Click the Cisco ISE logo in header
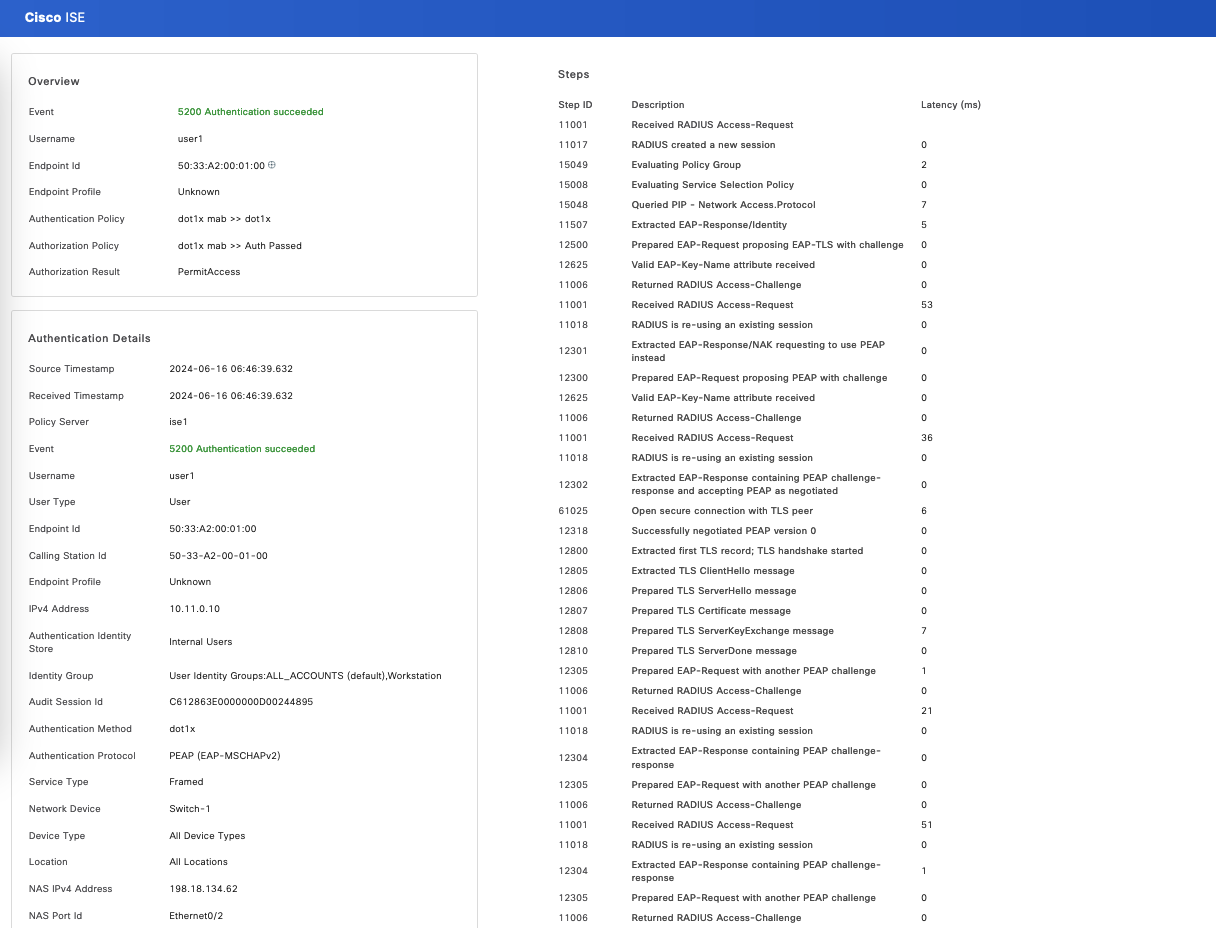This screenshot has height=928, width=1216. [55, 18]
